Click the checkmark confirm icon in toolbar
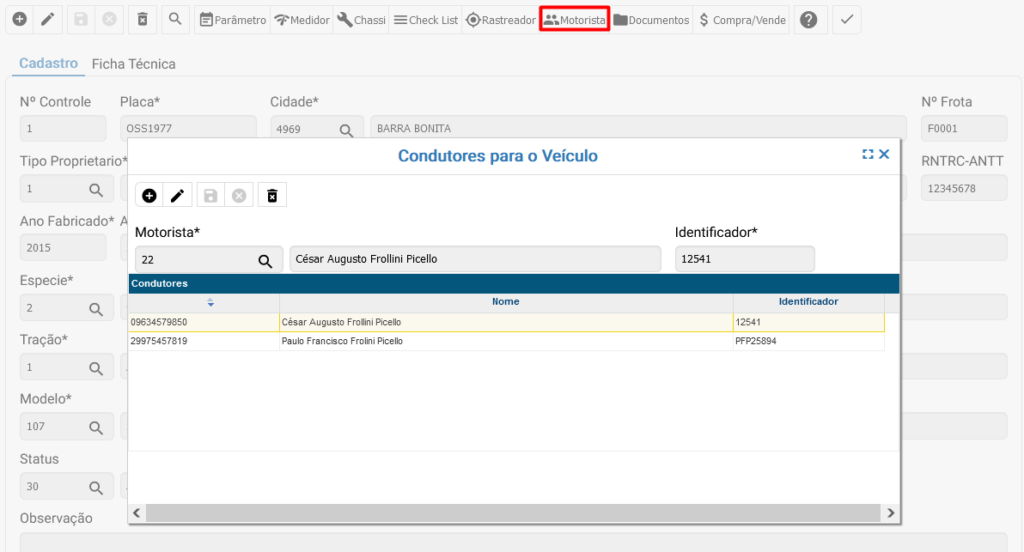The height and width of the screenshot is (552, 1024). pos(846,20)
